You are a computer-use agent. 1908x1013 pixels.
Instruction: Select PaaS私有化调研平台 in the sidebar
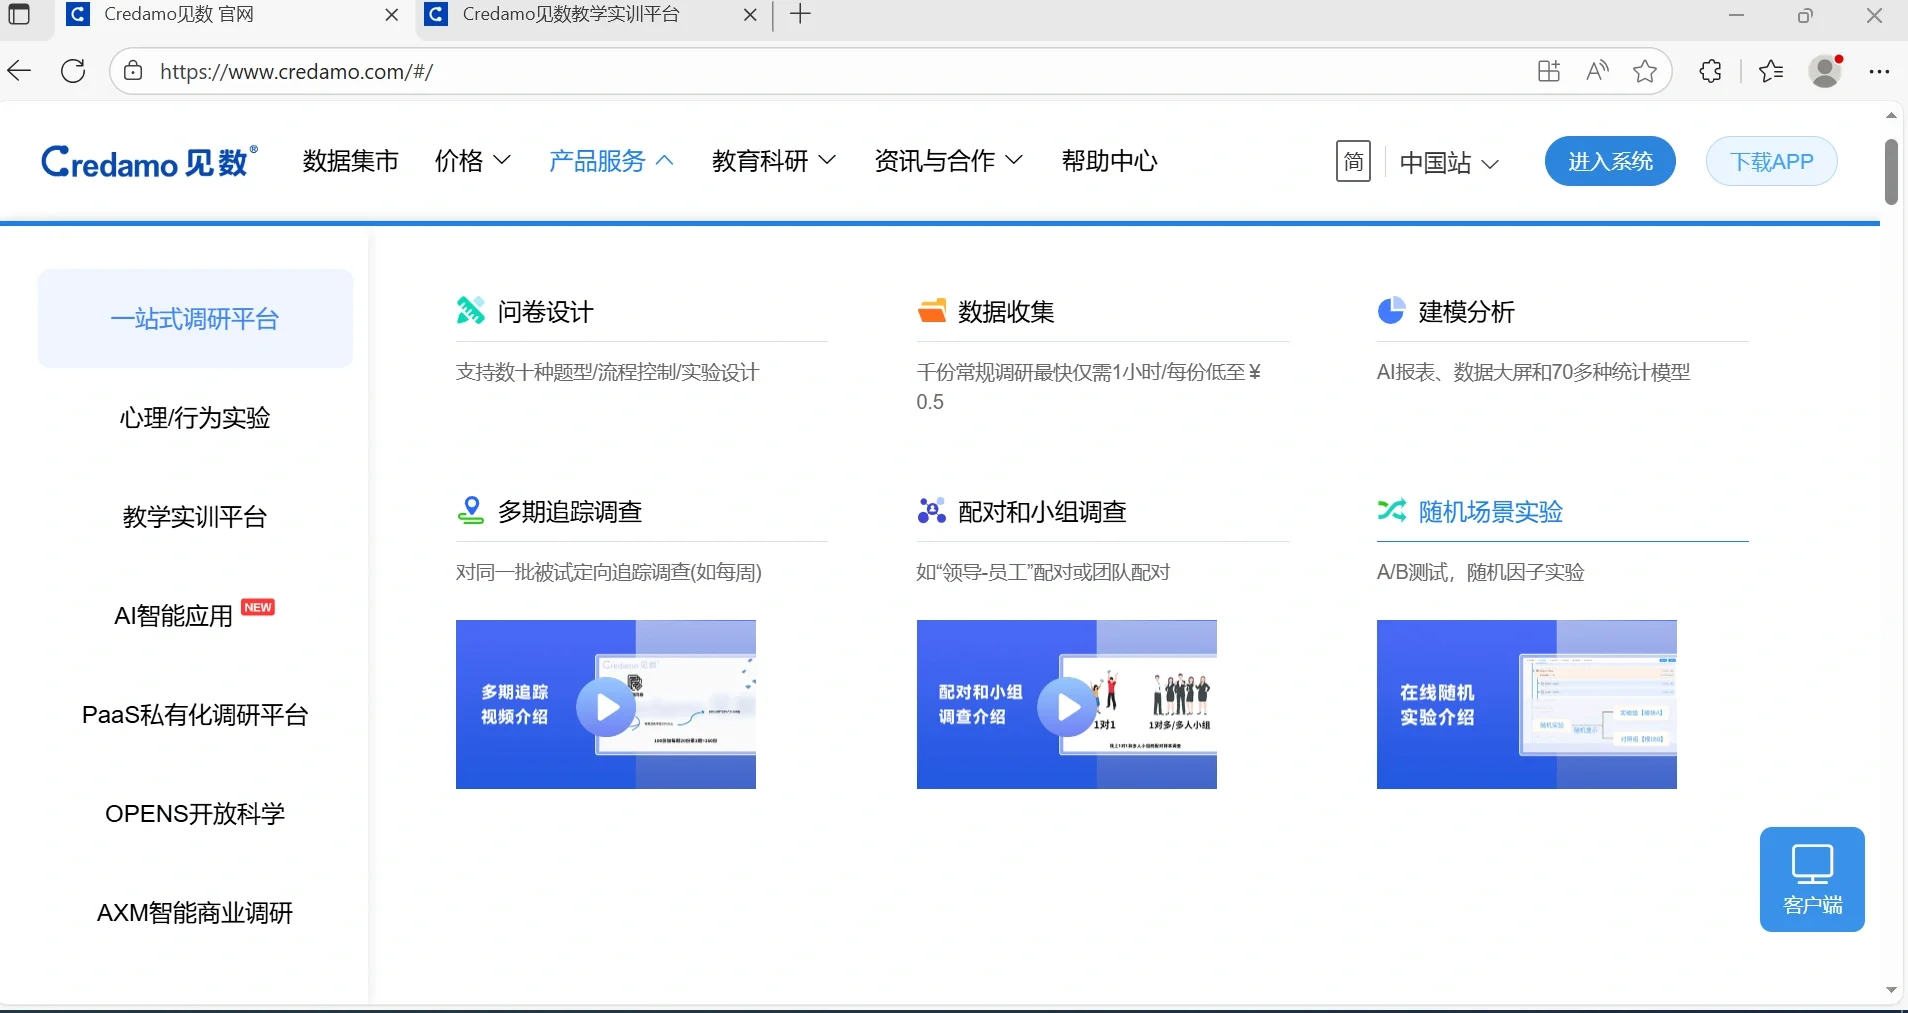[x=195, y=715]
